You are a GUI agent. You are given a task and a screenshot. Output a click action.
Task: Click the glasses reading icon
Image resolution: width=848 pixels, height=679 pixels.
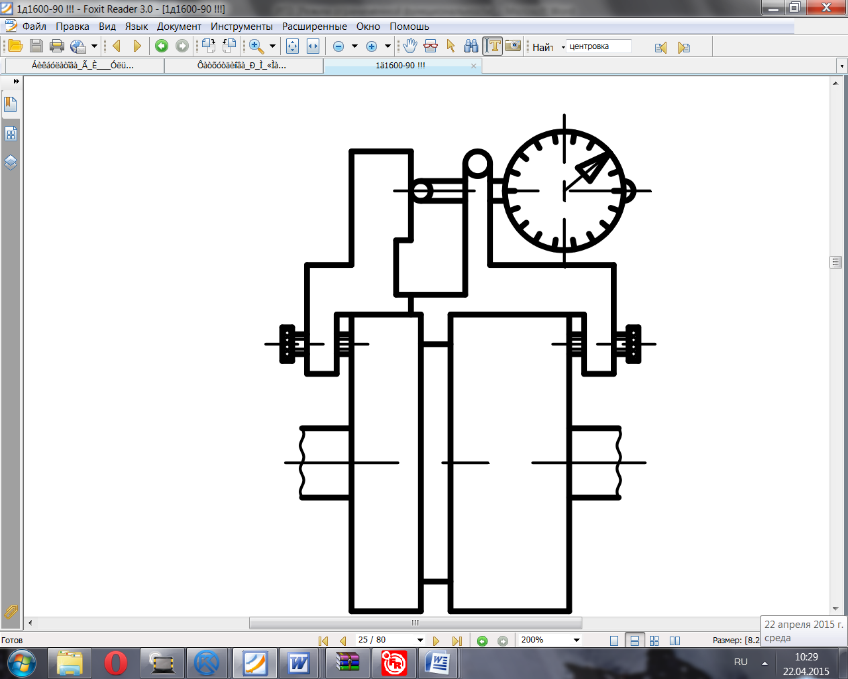pyautogui.click(x=430, y=46)
